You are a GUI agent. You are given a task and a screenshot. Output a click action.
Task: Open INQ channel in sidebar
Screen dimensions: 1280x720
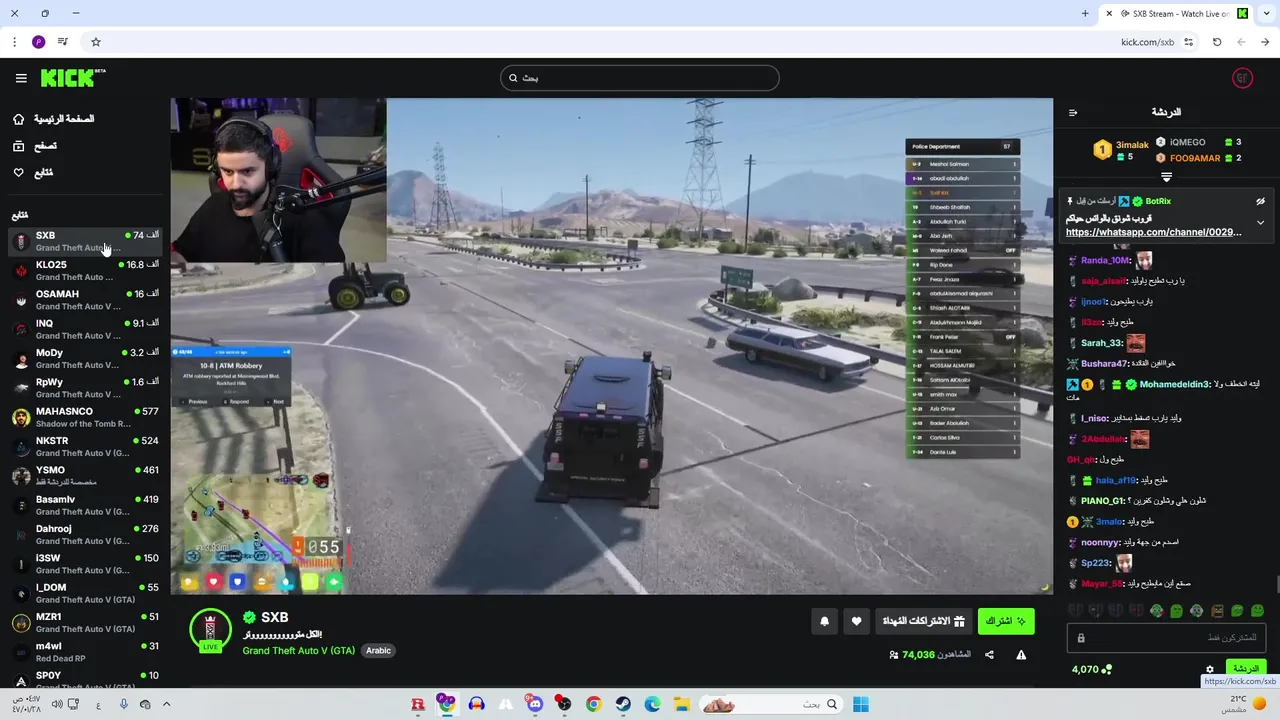pyautogui.click(x=85, y=329)
